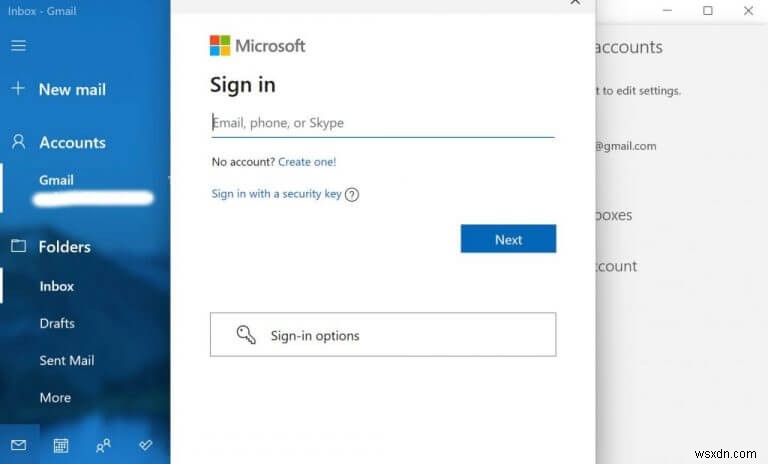Open the Accounts section
The width and height of the screenshot is (768, 464).
point(72,143)
